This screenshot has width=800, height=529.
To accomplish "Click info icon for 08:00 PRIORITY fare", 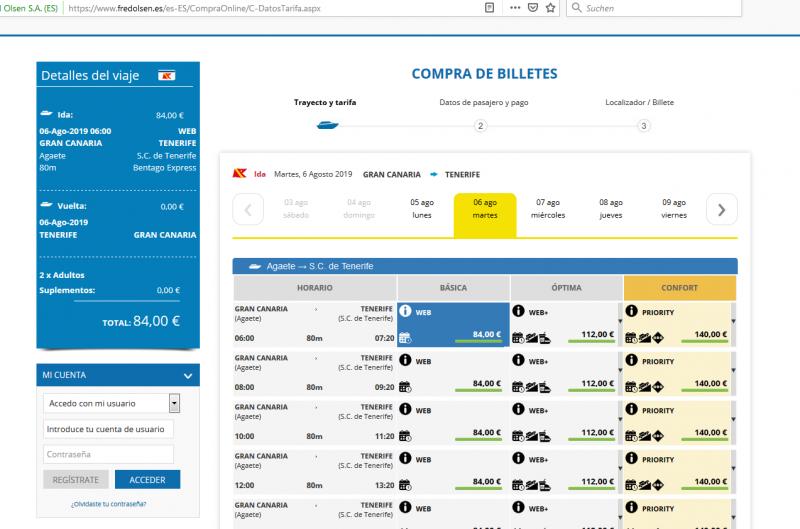I will [x=632, y=360].
